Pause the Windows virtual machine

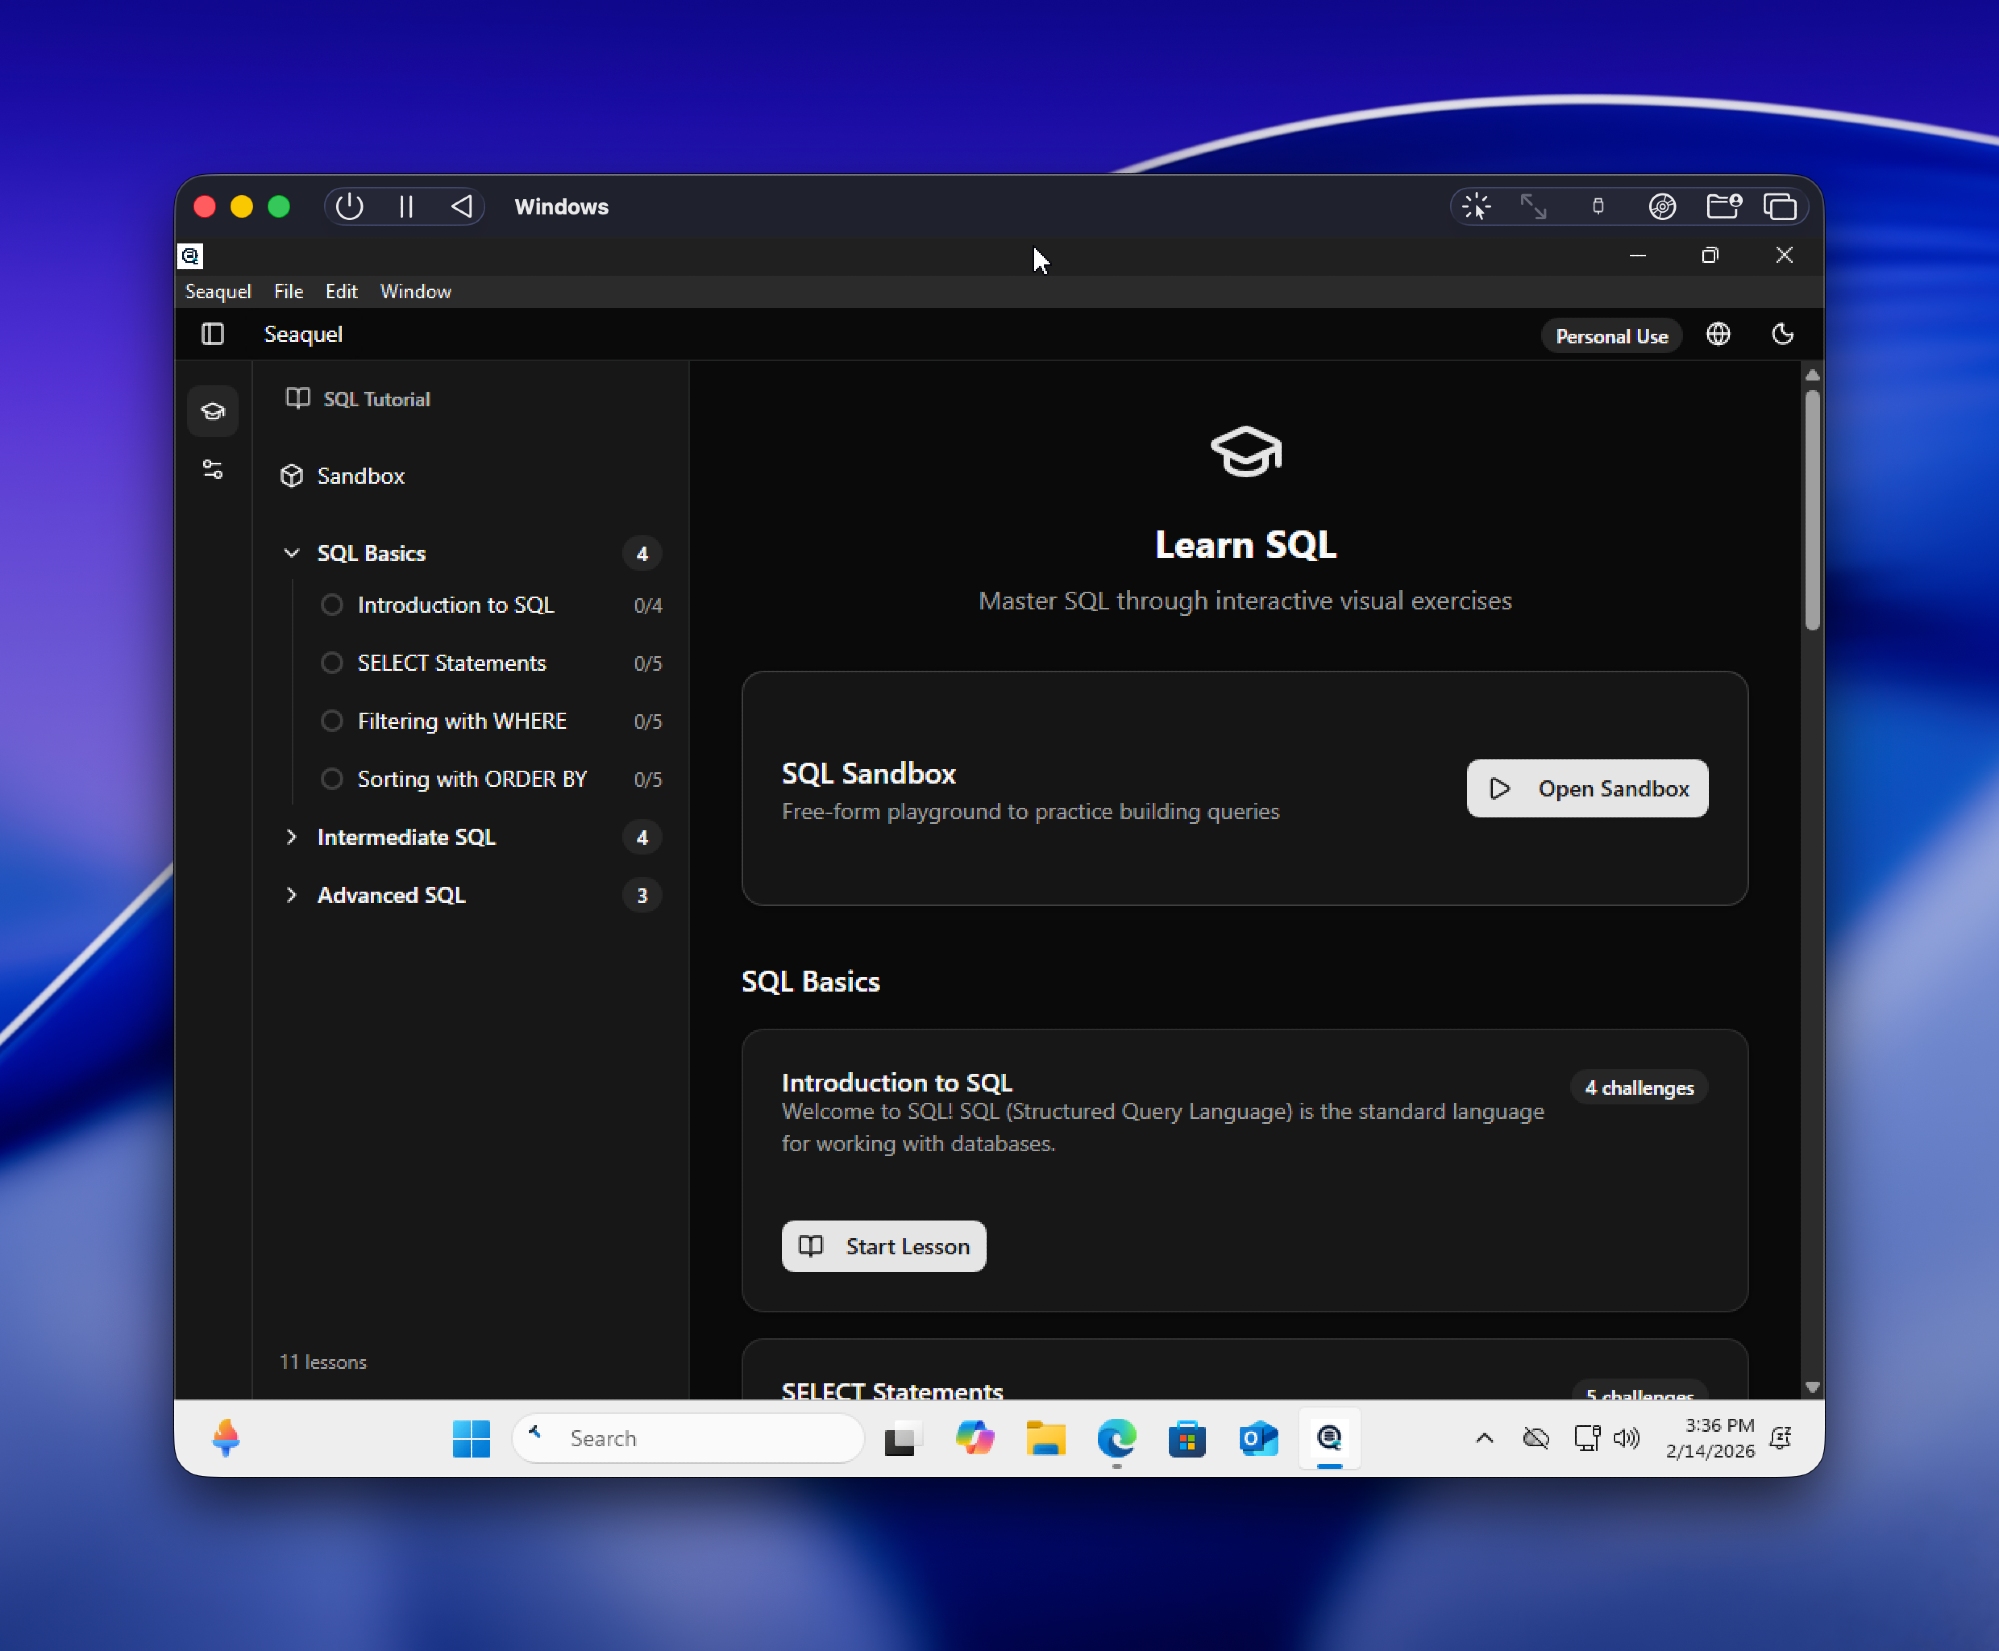(x=406, y=206)
